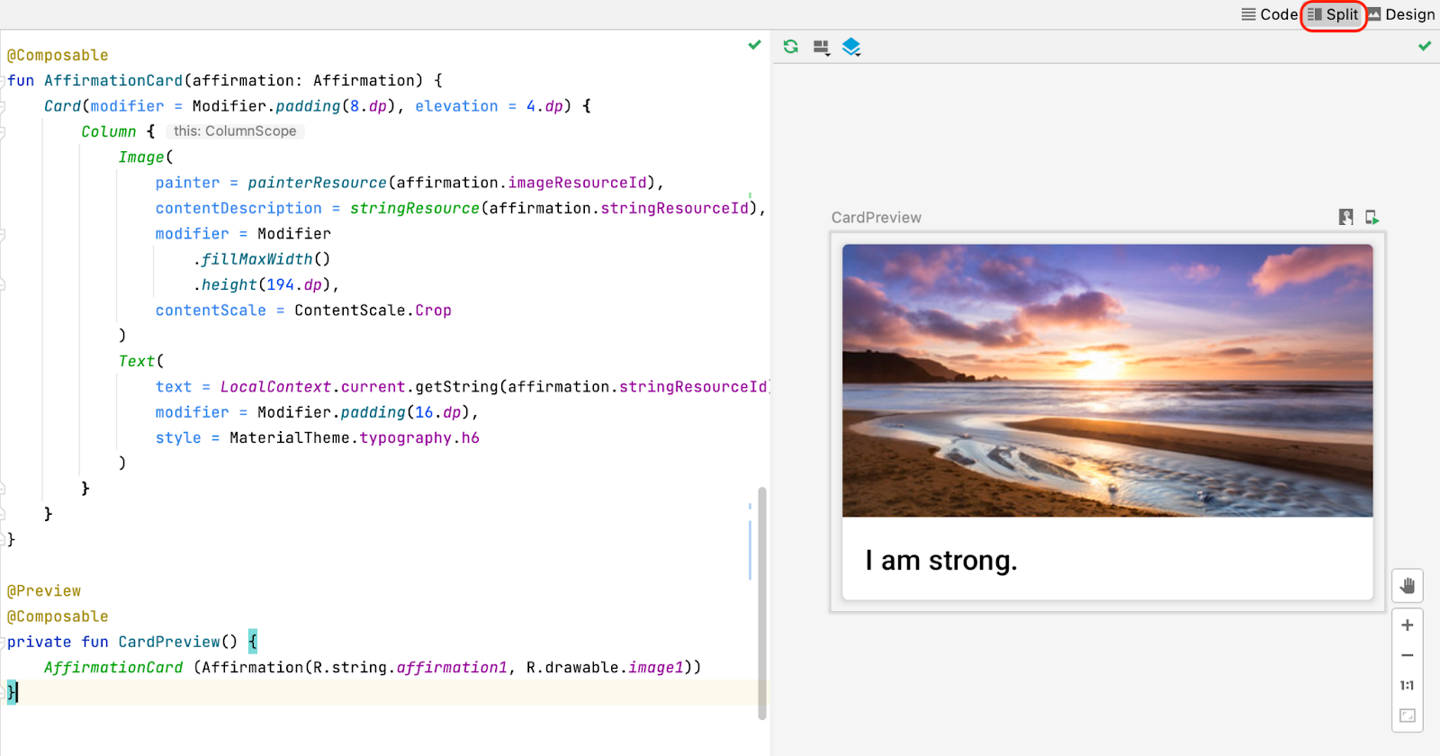Run CardPreview on device icon
Viewport: 1440px width, 756px height.
tap(1372, 217)
